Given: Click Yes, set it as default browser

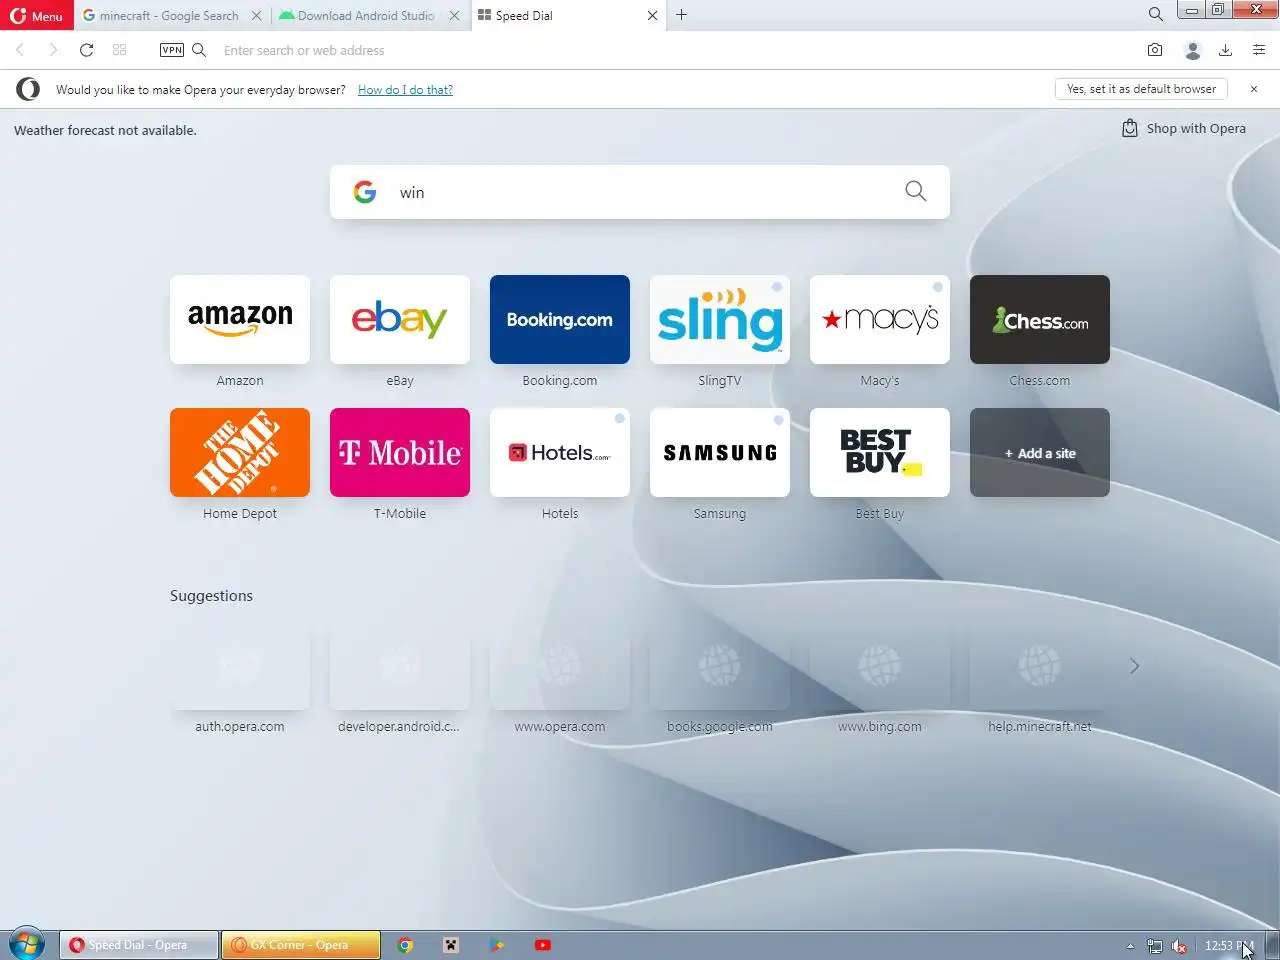Looking at the screenshot, I should [x=1141, y=89].
